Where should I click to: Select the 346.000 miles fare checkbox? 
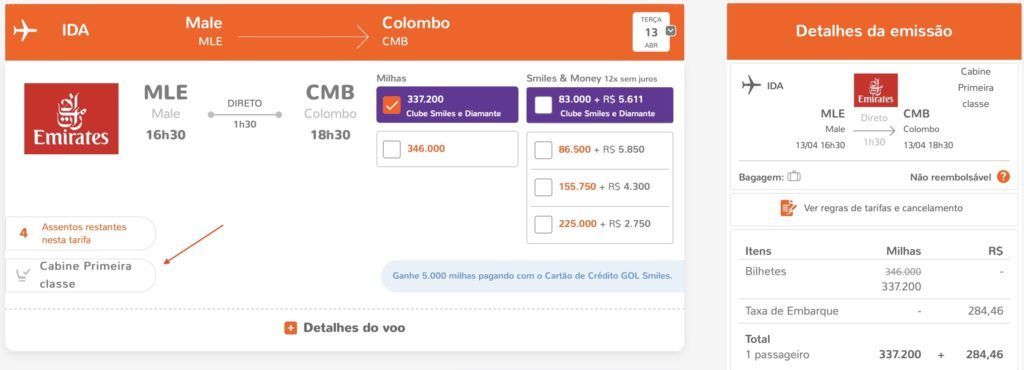click(x=392, y=149)
